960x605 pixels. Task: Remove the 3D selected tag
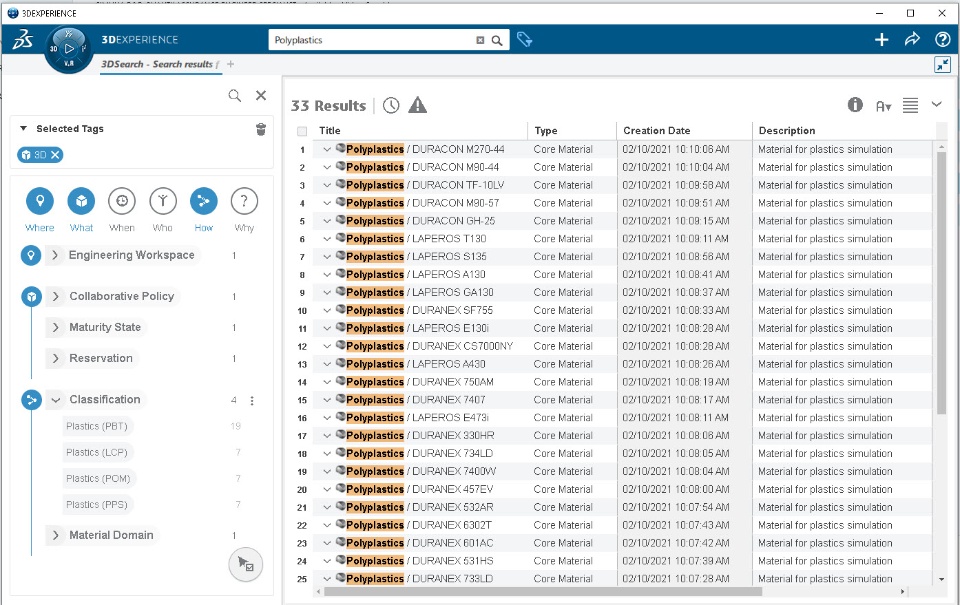(55, 155)
